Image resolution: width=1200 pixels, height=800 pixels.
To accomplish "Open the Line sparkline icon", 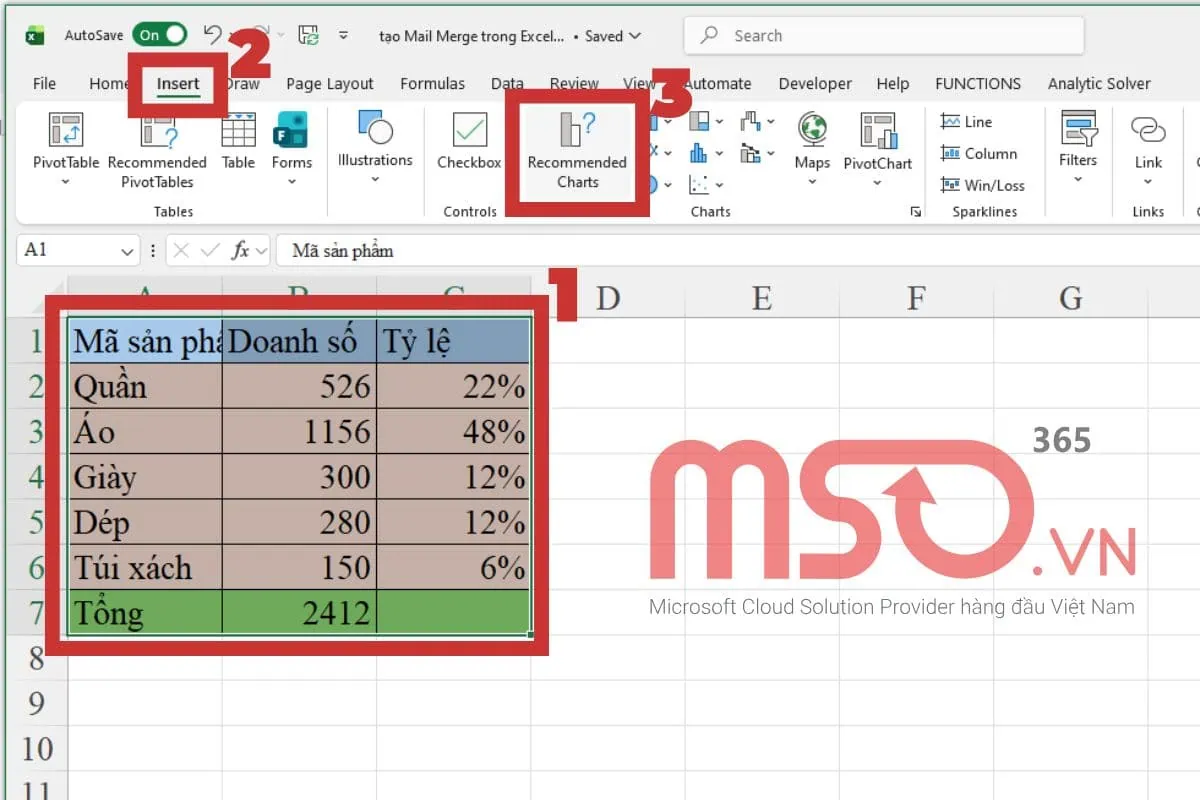I will pos(967,121).
